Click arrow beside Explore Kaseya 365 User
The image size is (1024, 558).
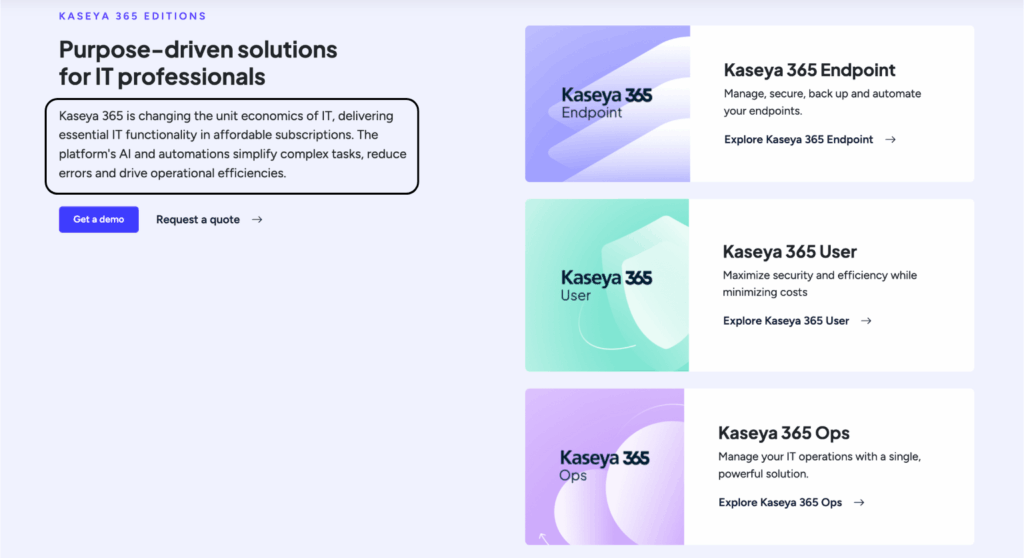(x=866, y=321)
